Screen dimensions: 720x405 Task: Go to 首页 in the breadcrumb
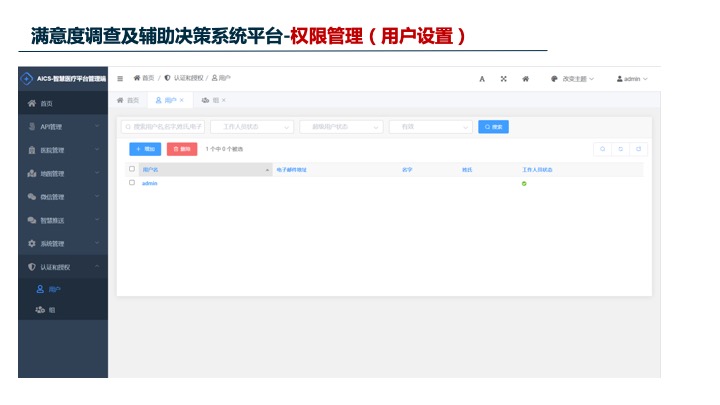pos(144,78)
